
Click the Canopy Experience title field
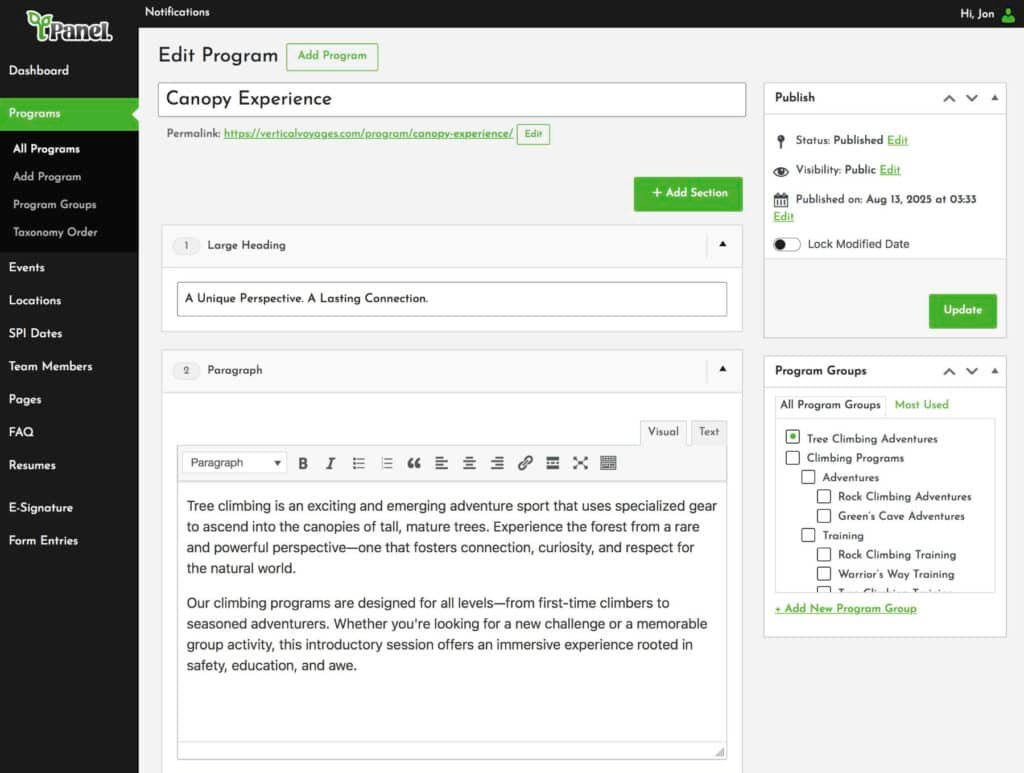452,99
